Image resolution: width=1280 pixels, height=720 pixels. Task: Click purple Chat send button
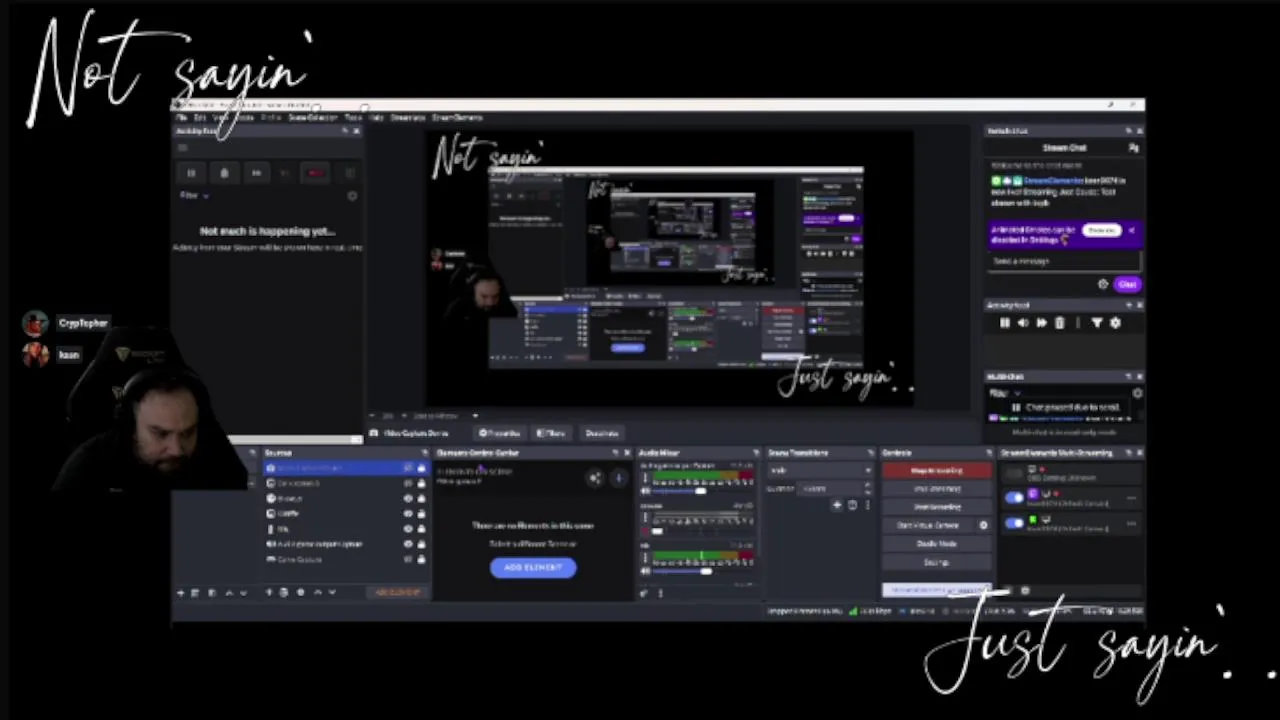[1127, 285]
